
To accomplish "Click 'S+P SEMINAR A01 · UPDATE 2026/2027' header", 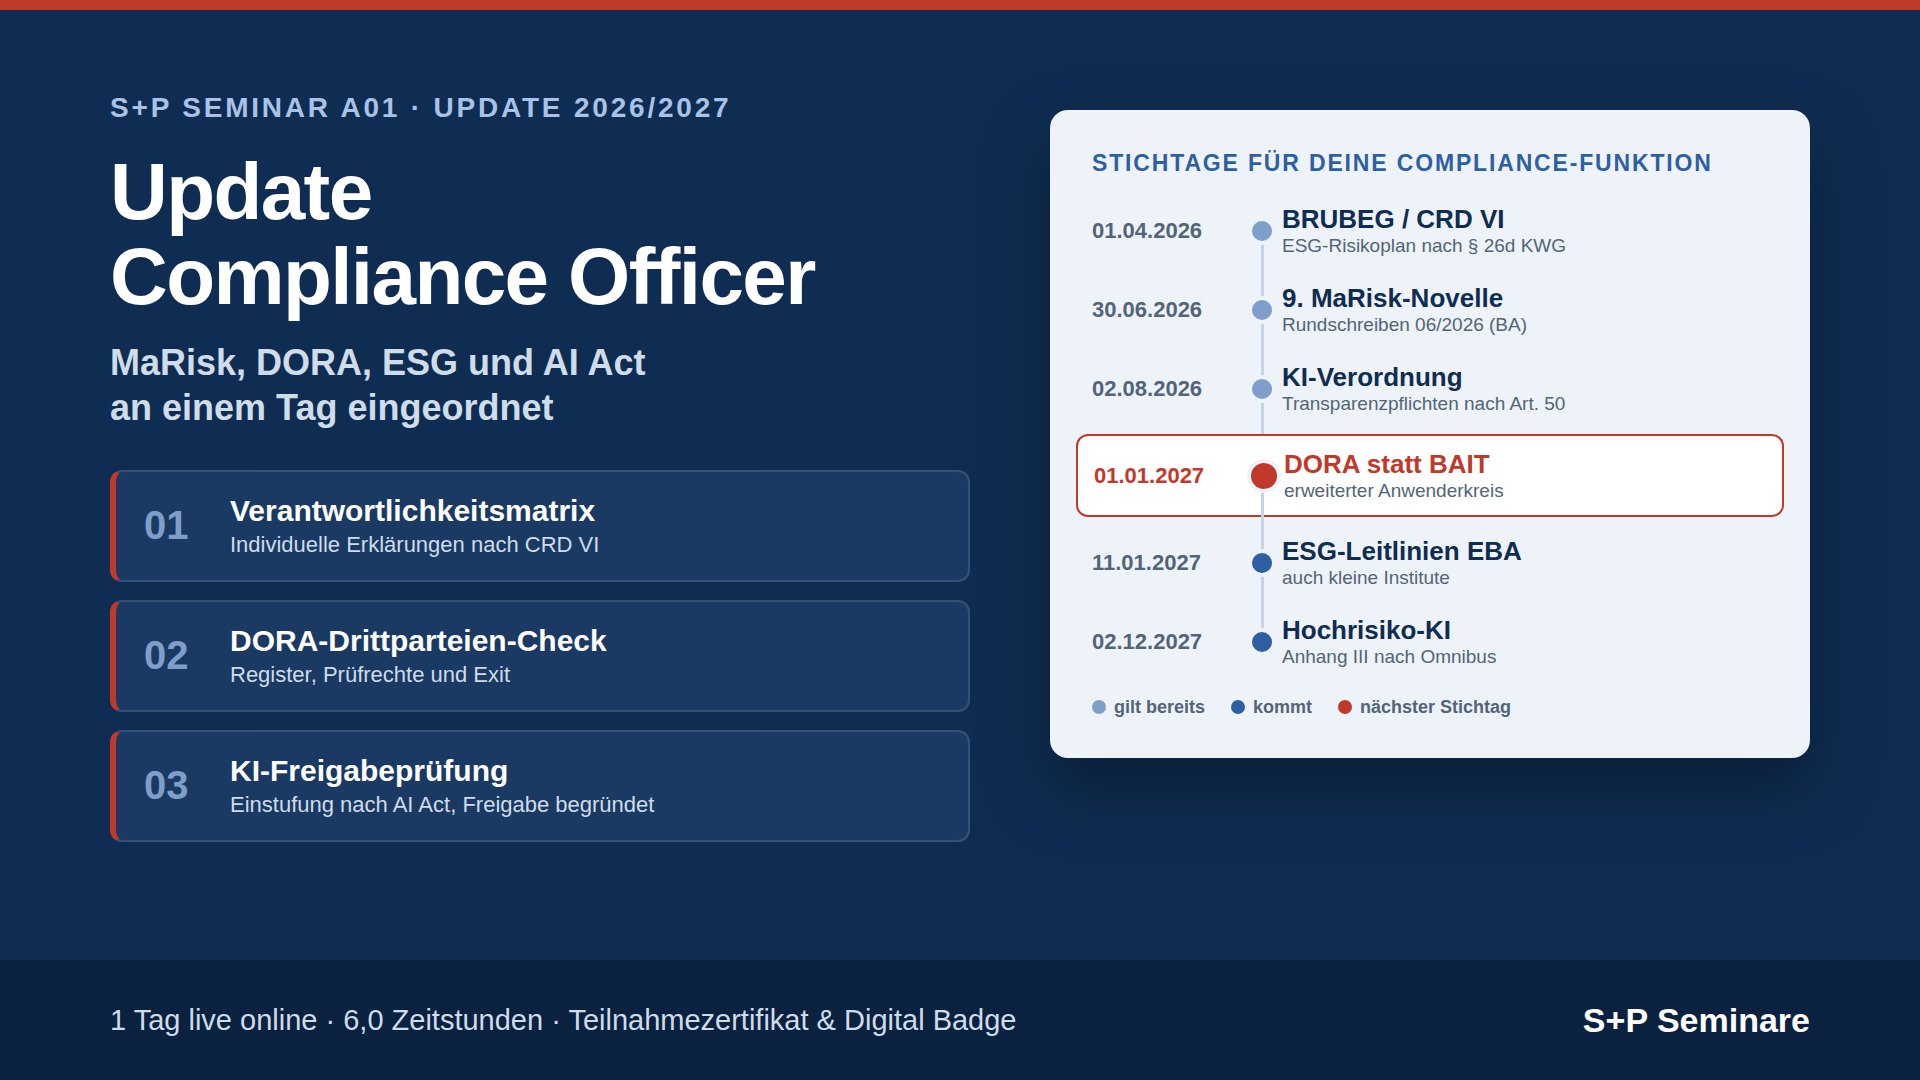I will tap(420, 108).
